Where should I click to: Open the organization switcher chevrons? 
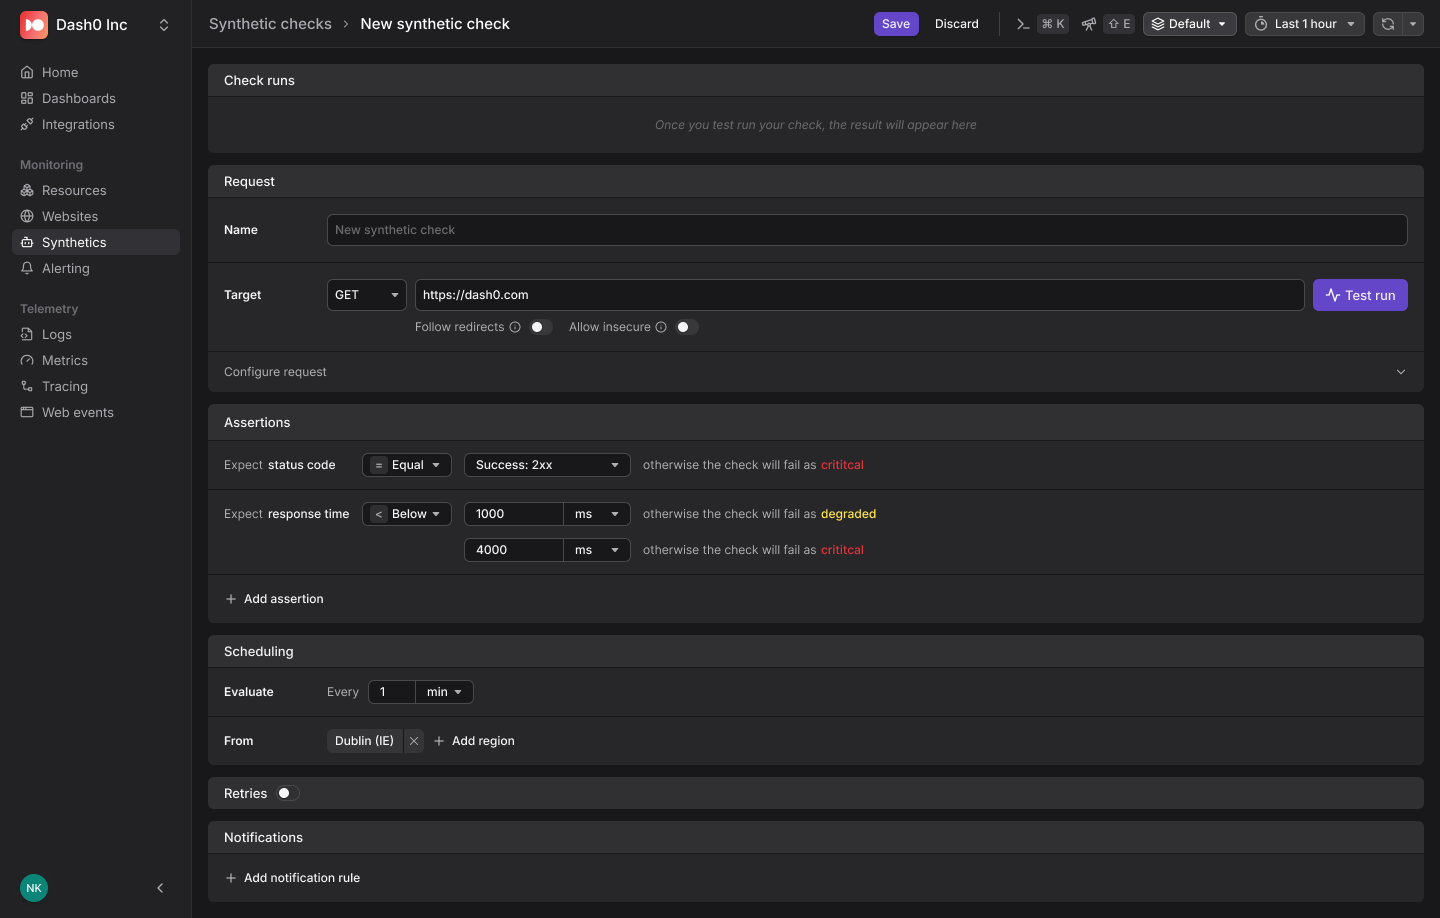tap(164, 25)
